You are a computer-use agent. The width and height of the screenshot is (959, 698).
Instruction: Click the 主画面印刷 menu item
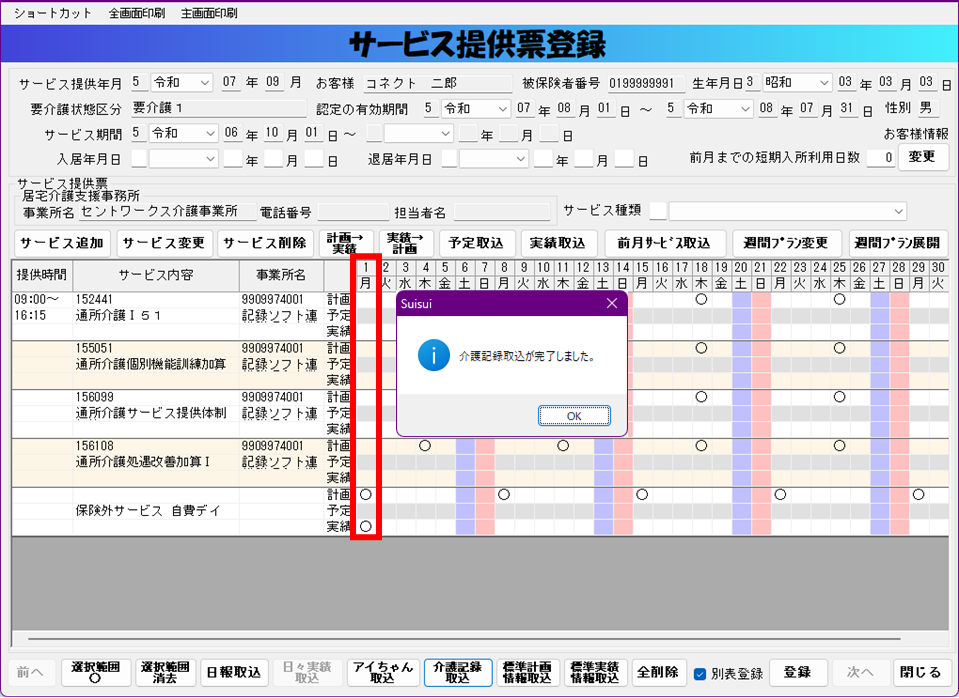point(209,13)
